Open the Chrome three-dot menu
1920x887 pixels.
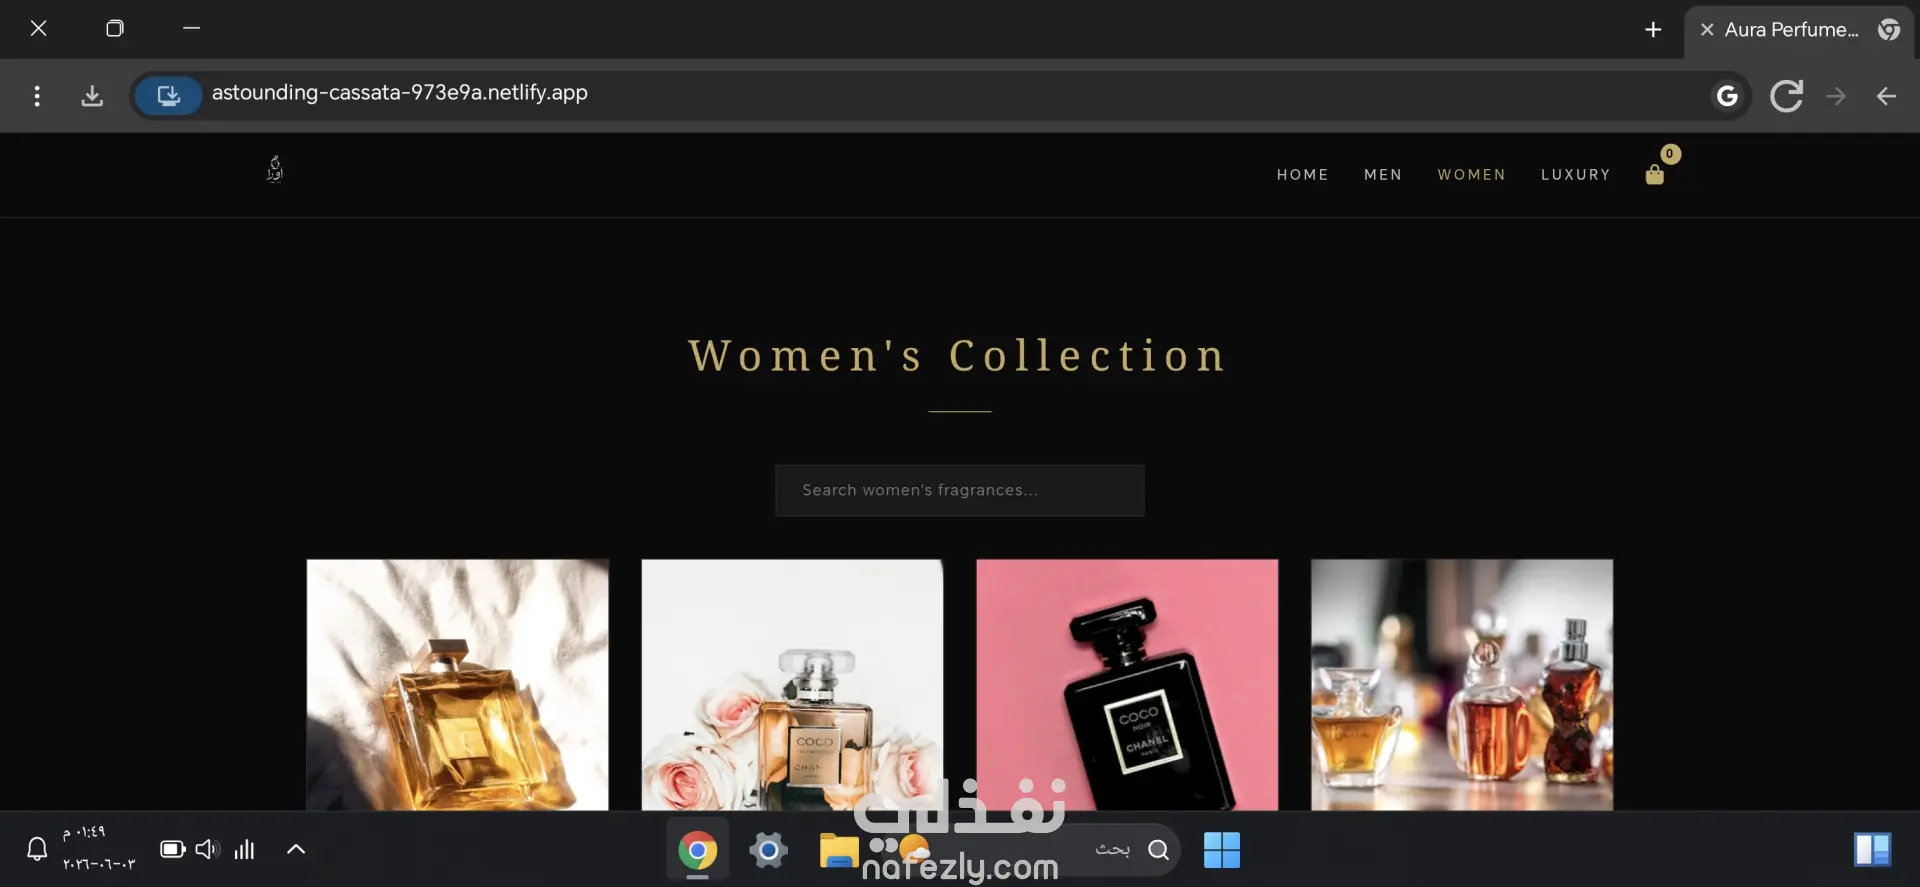click(x=37, y=96)
